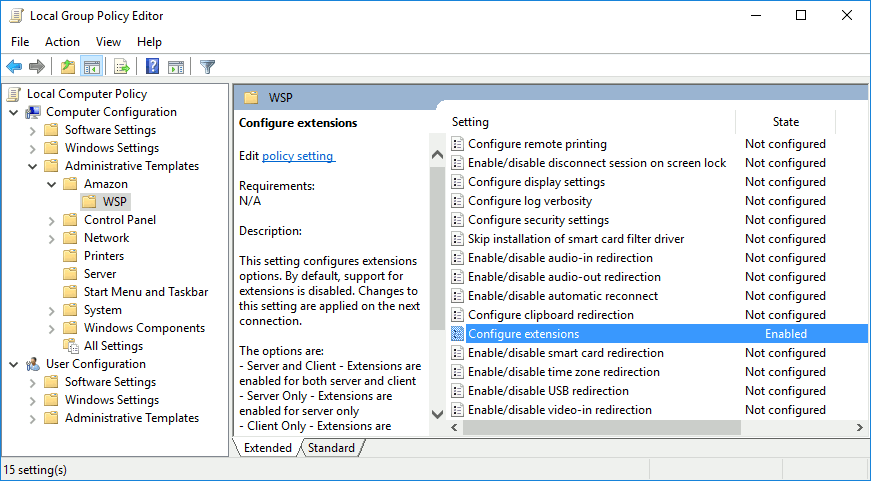Click the Back arrow toolbar button
871x481 pixels.
pos(14,67)
